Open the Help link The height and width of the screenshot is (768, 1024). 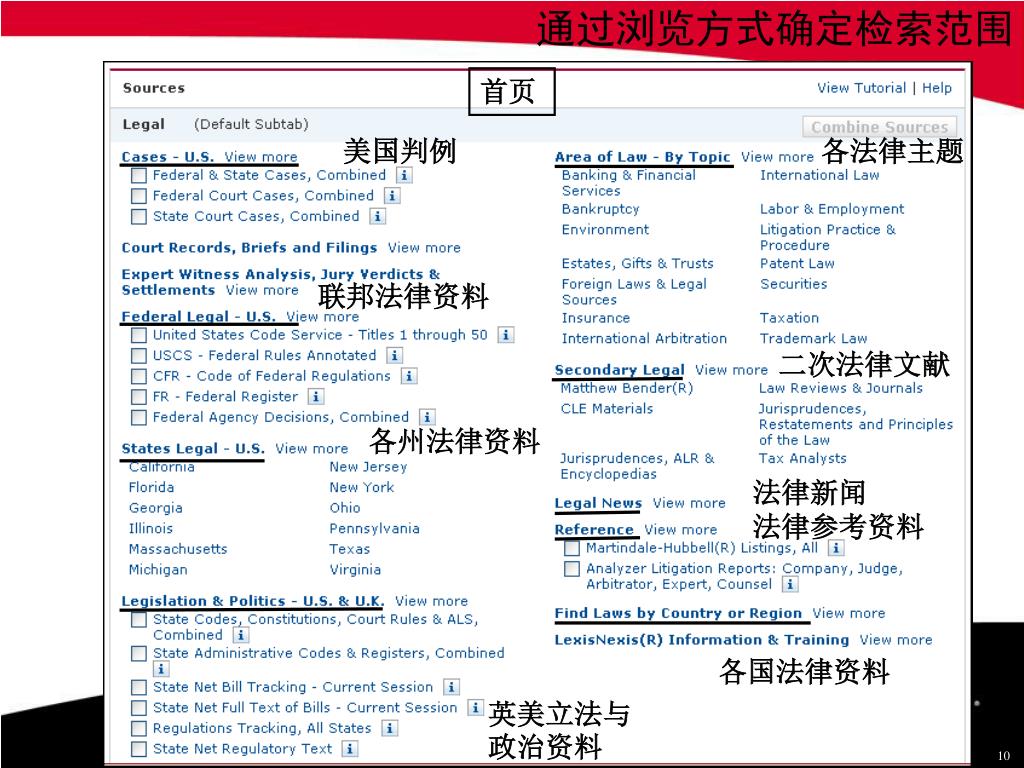click(936, 88)
